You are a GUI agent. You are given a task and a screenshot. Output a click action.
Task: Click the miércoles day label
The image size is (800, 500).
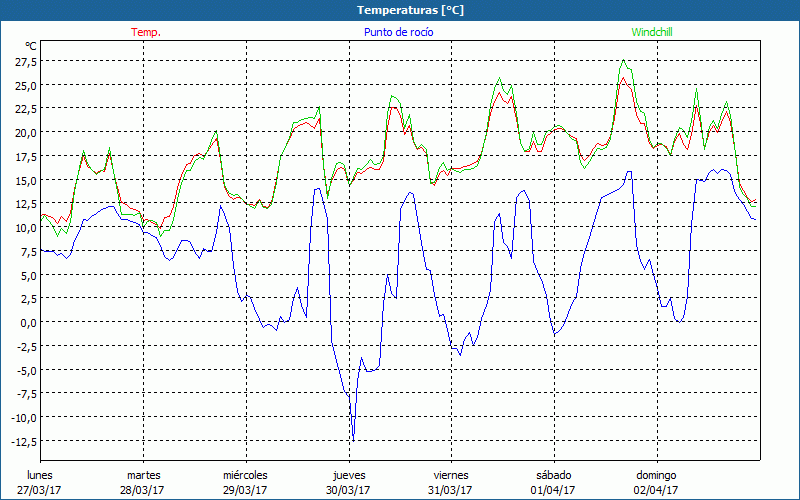tap(245, 475)
